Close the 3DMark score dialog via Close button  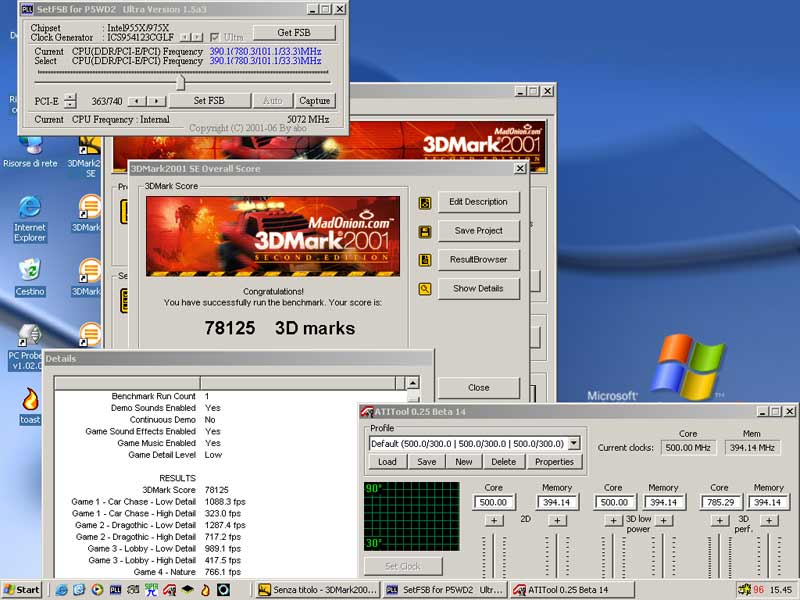(479, 388)
